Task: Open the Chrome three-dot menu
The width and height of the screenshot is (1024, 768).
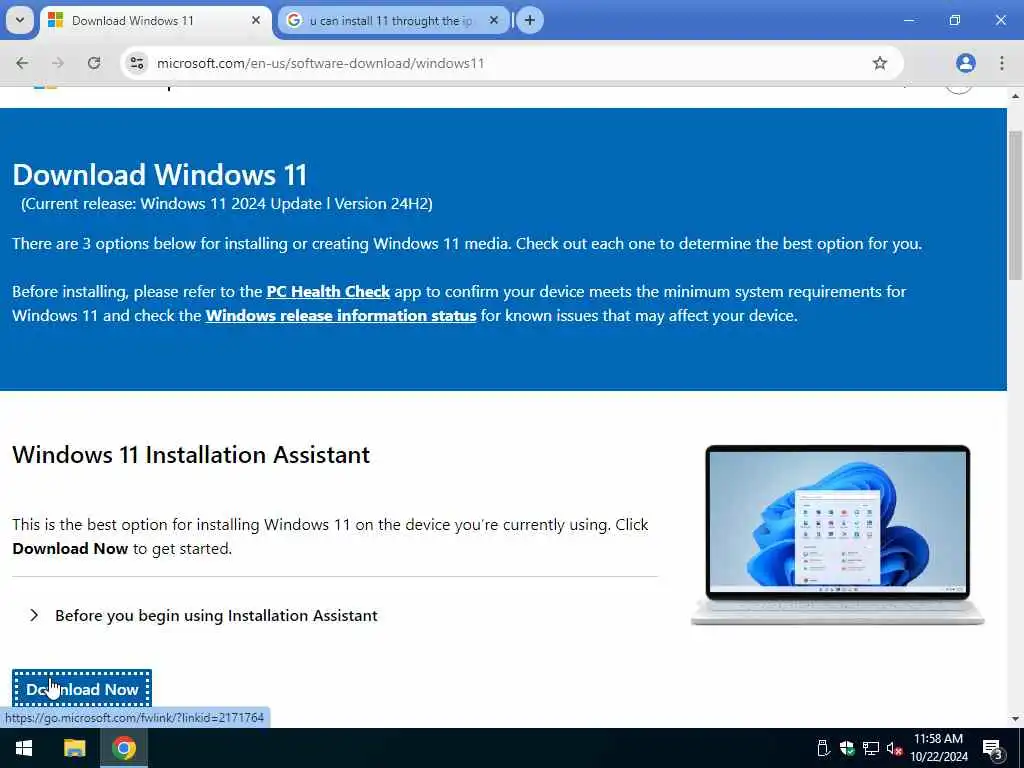Action: [x=1002, y=63]
